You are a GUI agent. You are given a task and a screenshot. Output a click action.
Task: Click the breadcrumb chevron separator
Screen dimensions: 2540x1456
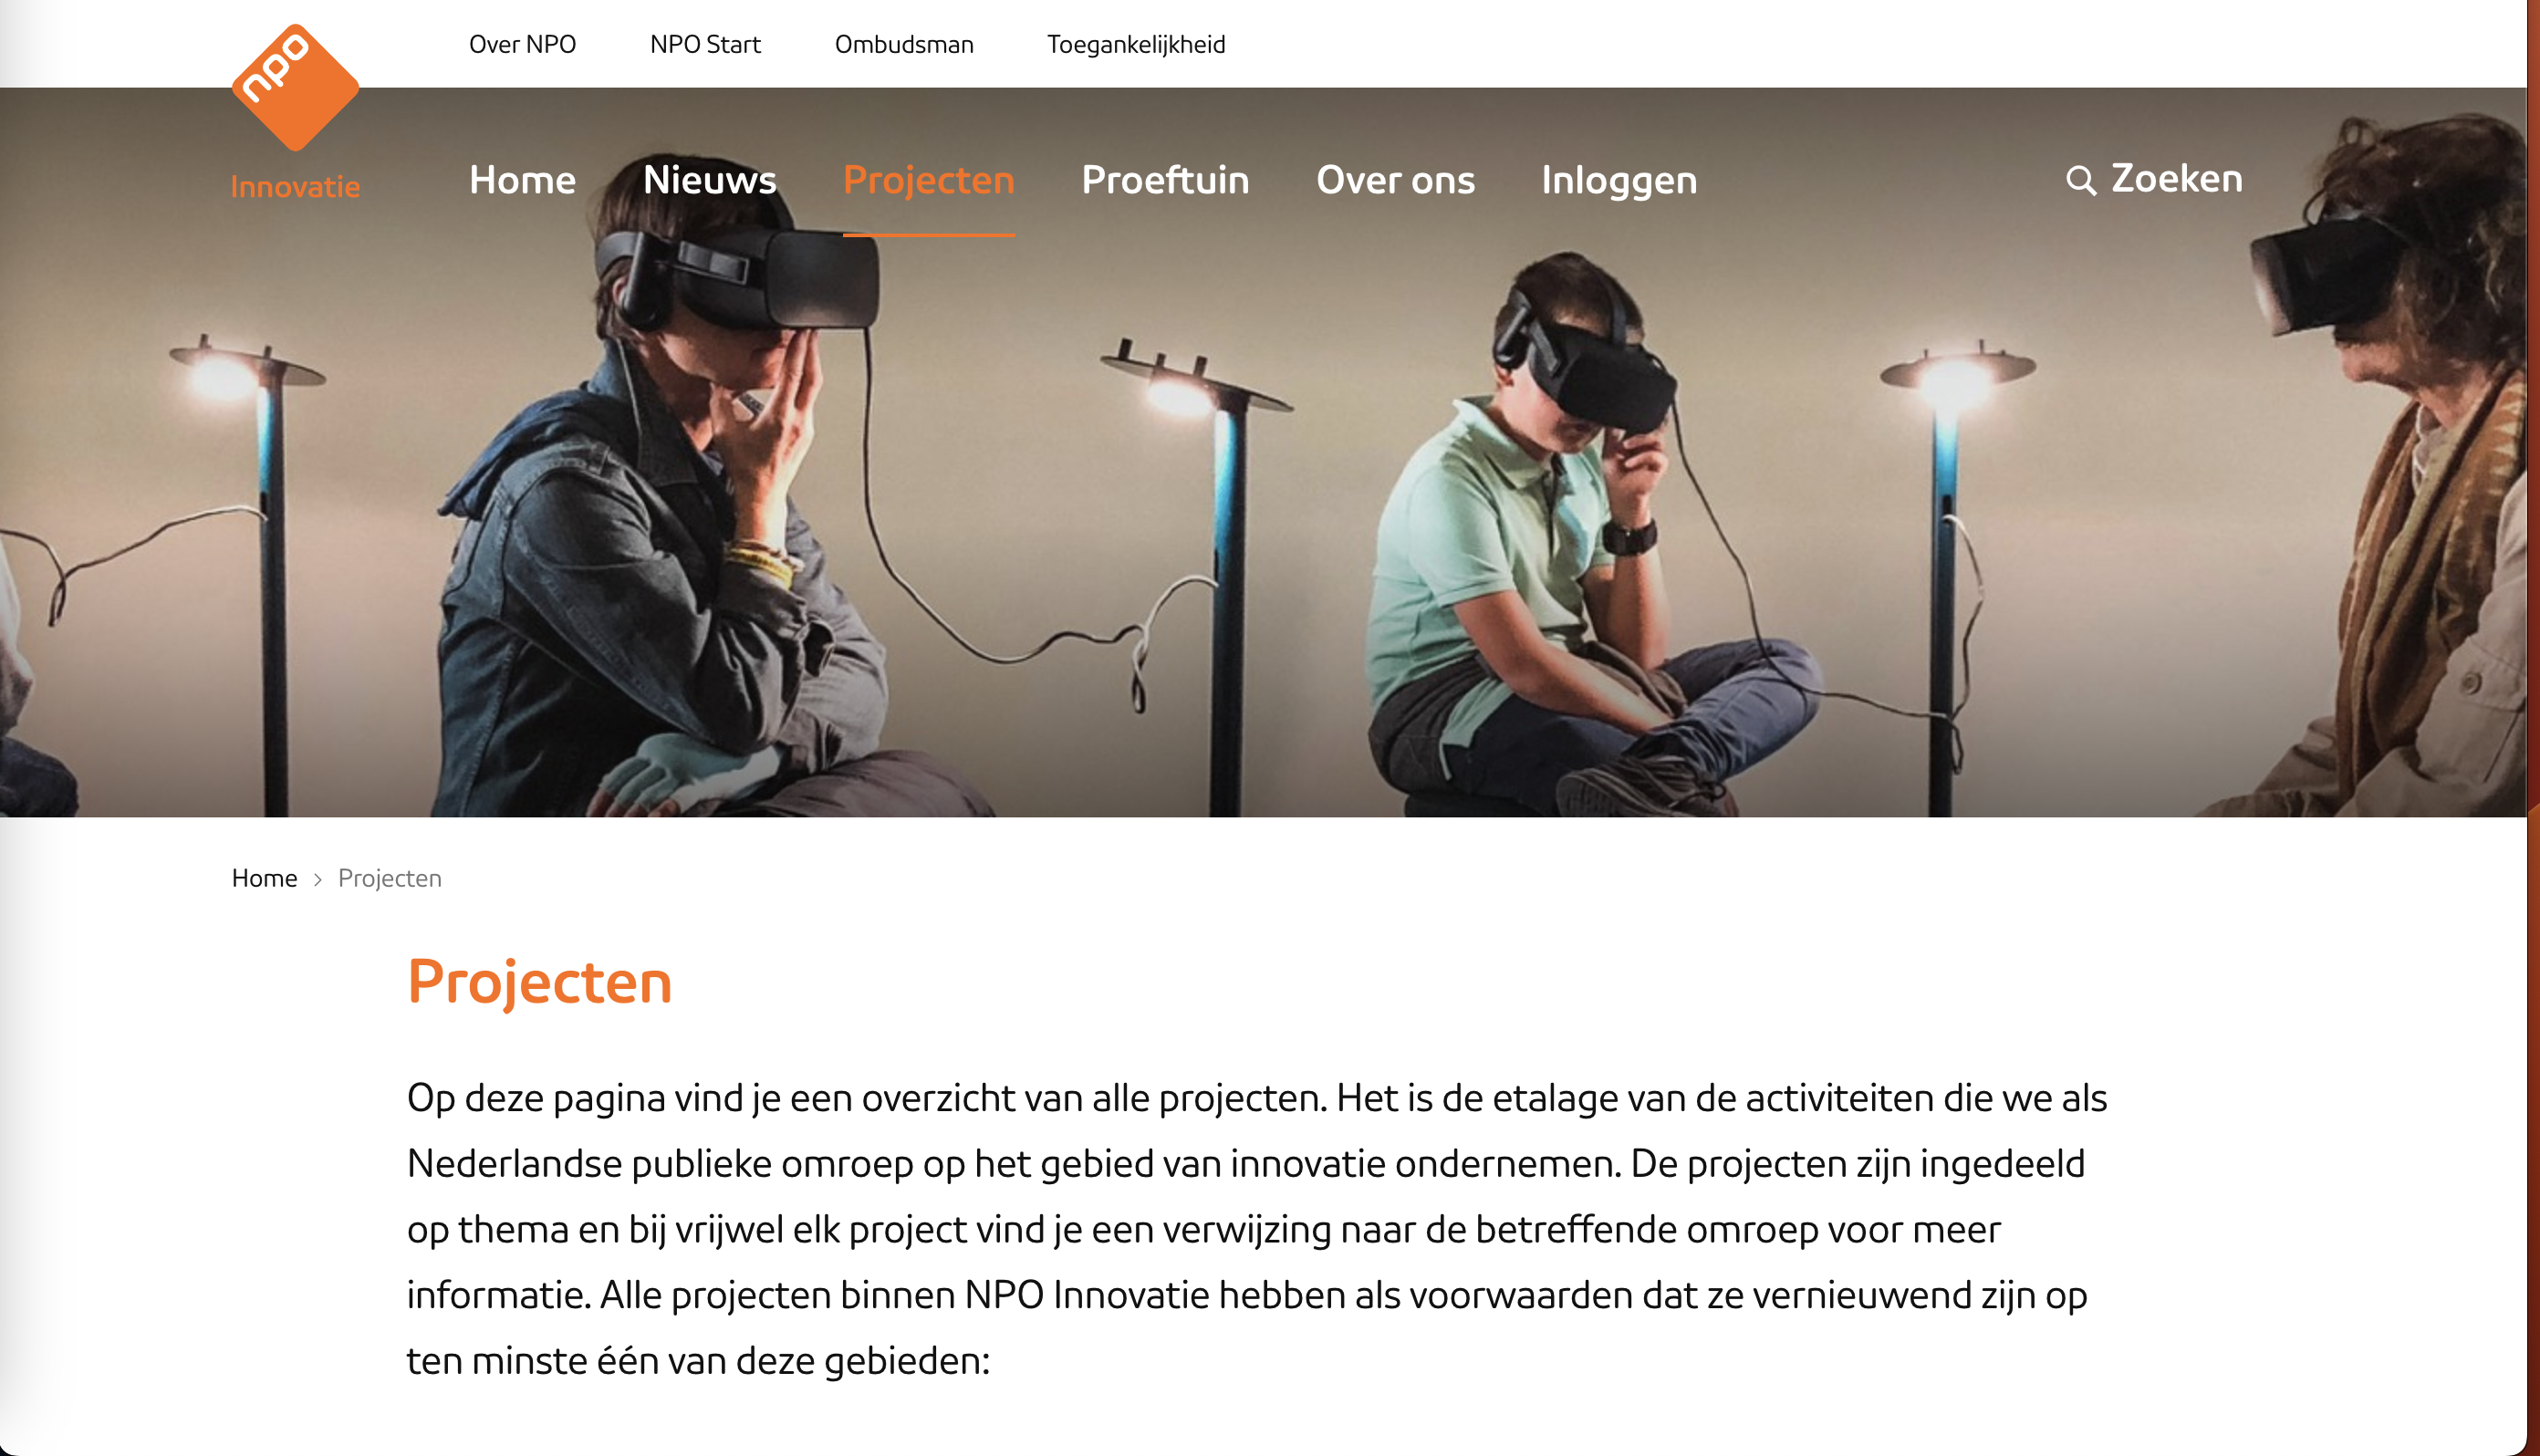pyautogui.click(x=317, y=879)
